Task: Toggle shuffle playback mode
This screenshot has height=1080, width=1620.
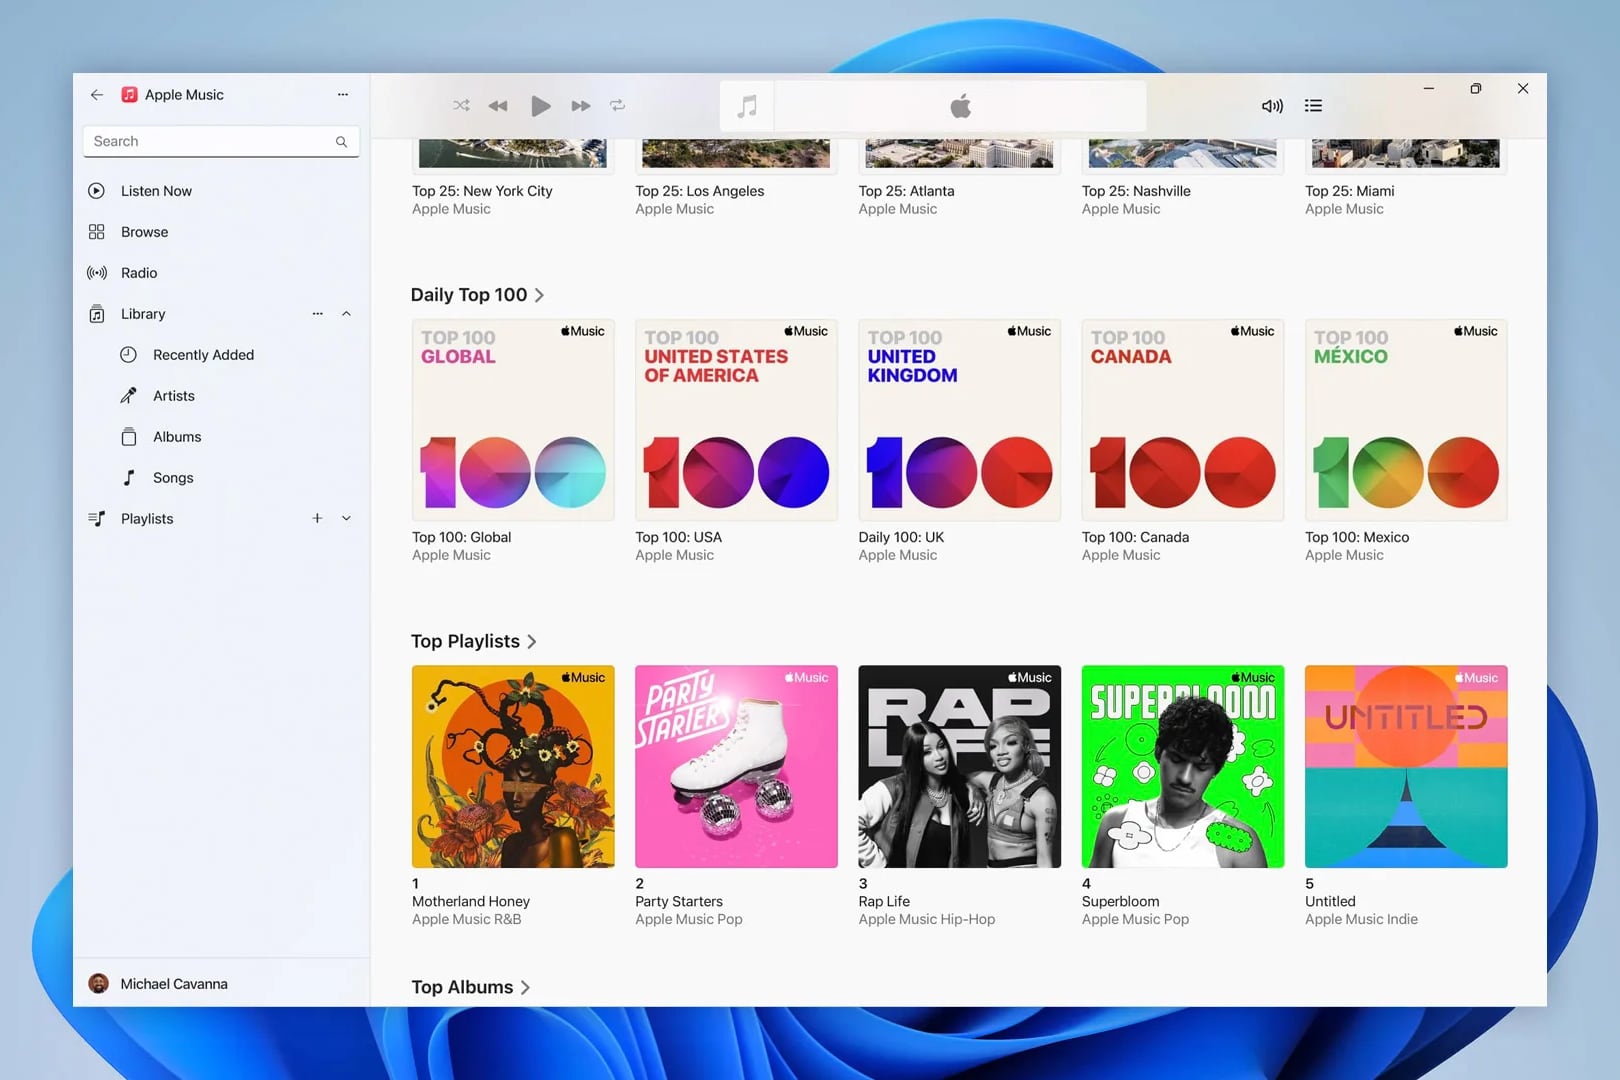Action: click(x=461, y=106)
